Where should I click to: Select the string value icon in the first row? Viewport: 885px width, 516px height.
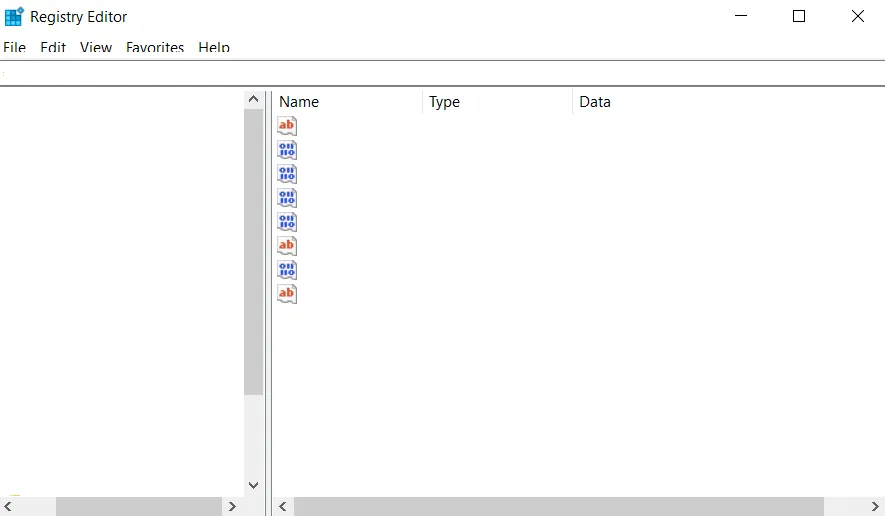tap(287, 125)
